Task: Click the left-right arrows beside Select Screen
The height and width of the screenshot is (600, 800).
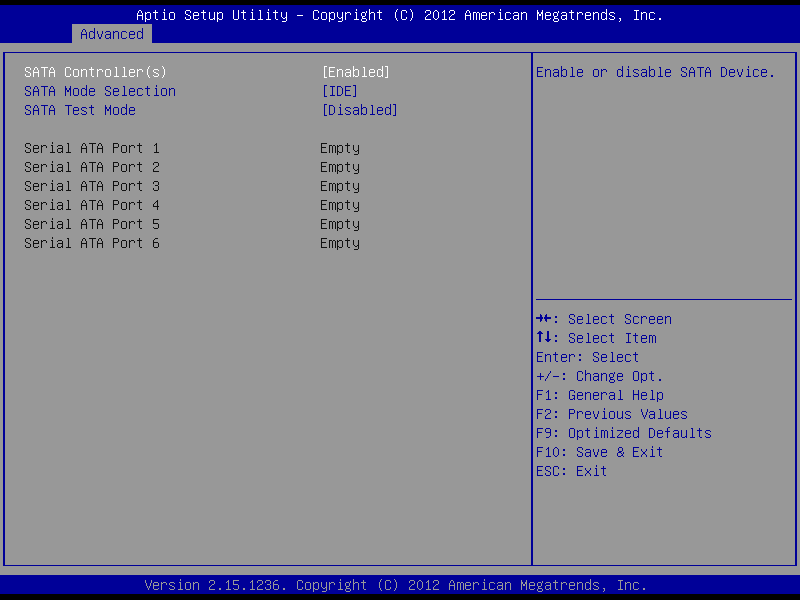Action: (545, 319)
